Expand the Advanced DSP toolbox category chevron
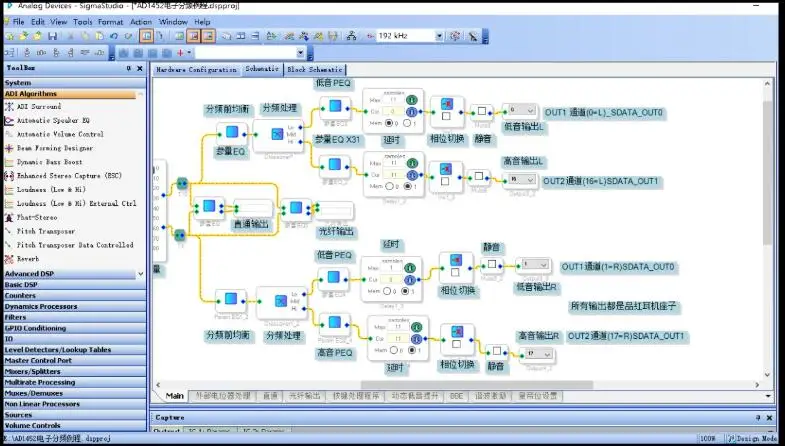Image resolution: width=785 pixels, height=446 pixels. coord(141,274)
